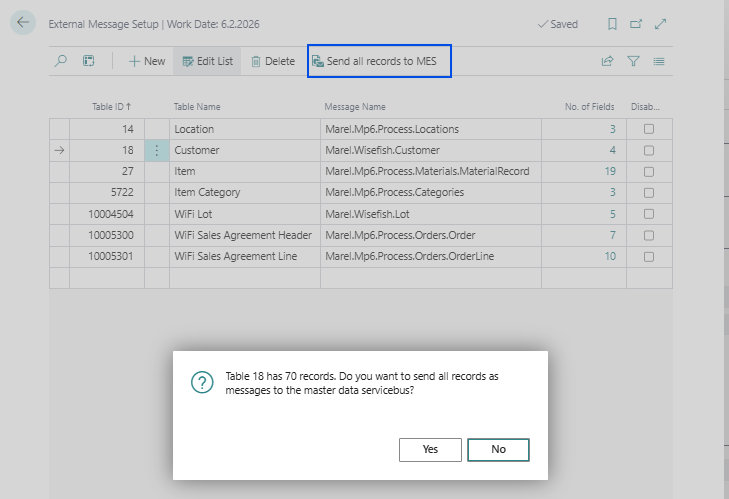Click the bookmark icon in header
The width and height of the screenshot is (729, 499).
coord(612,24)
